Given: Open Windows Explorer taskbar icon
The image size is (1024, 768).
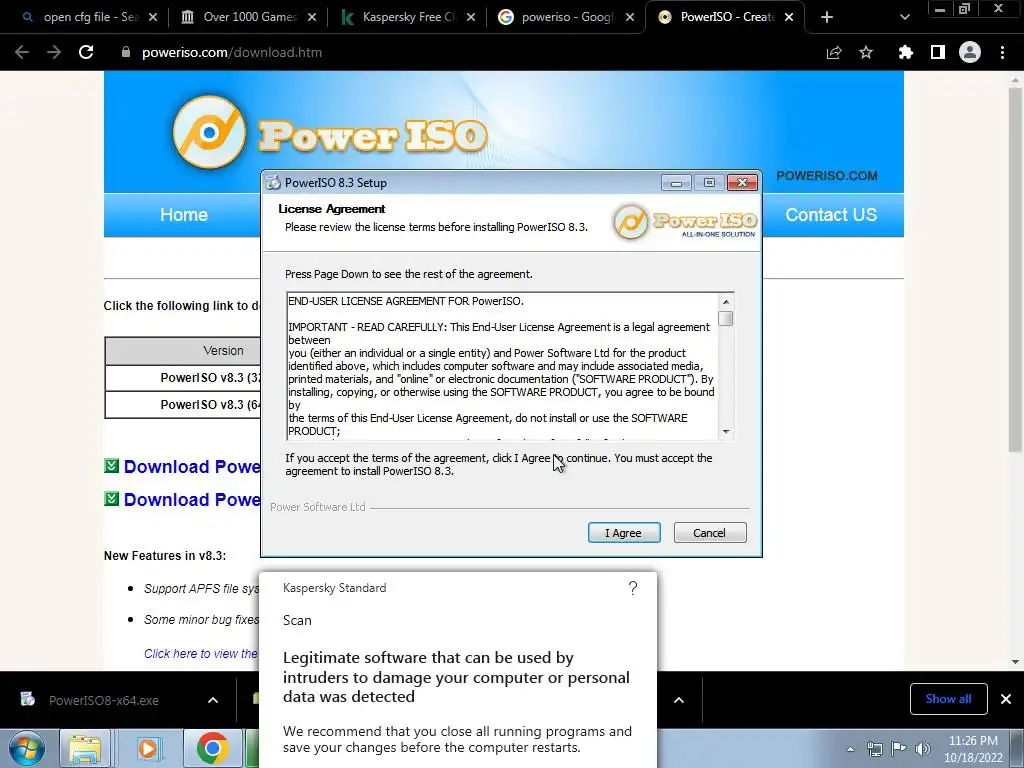Looking at the screenshot, I should (x=85, y=749).
